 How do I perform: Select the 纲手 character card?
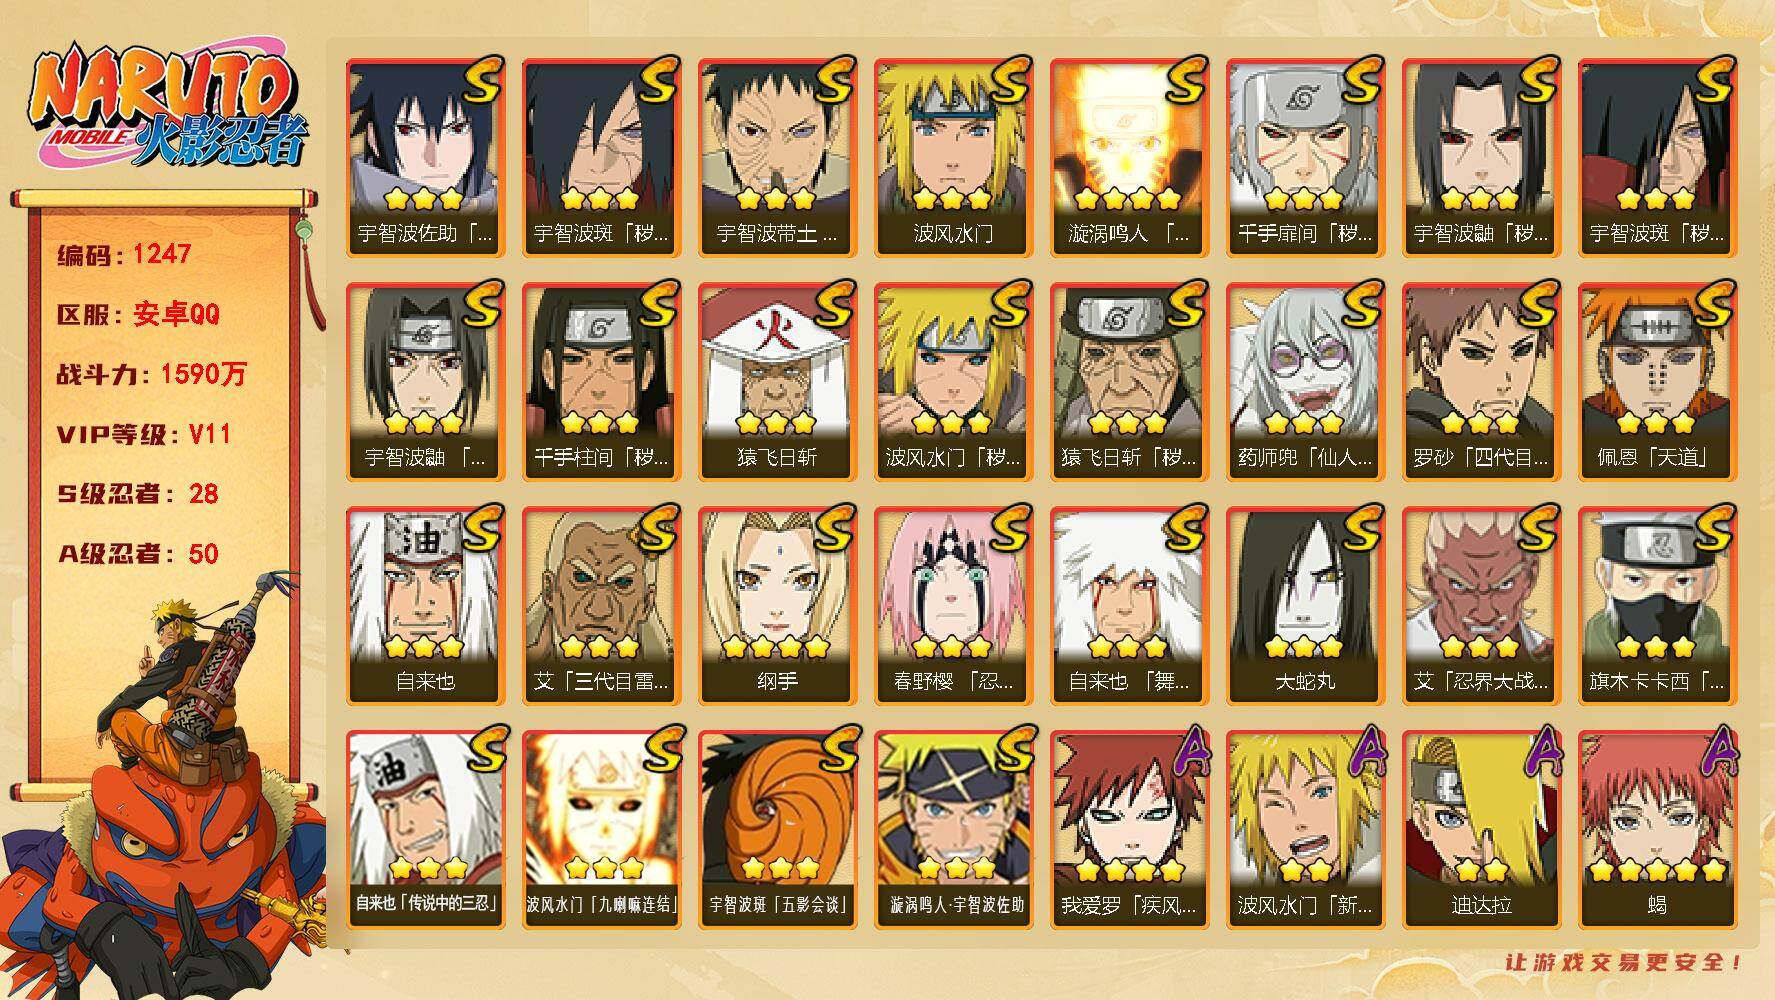[x=777, y=605]
